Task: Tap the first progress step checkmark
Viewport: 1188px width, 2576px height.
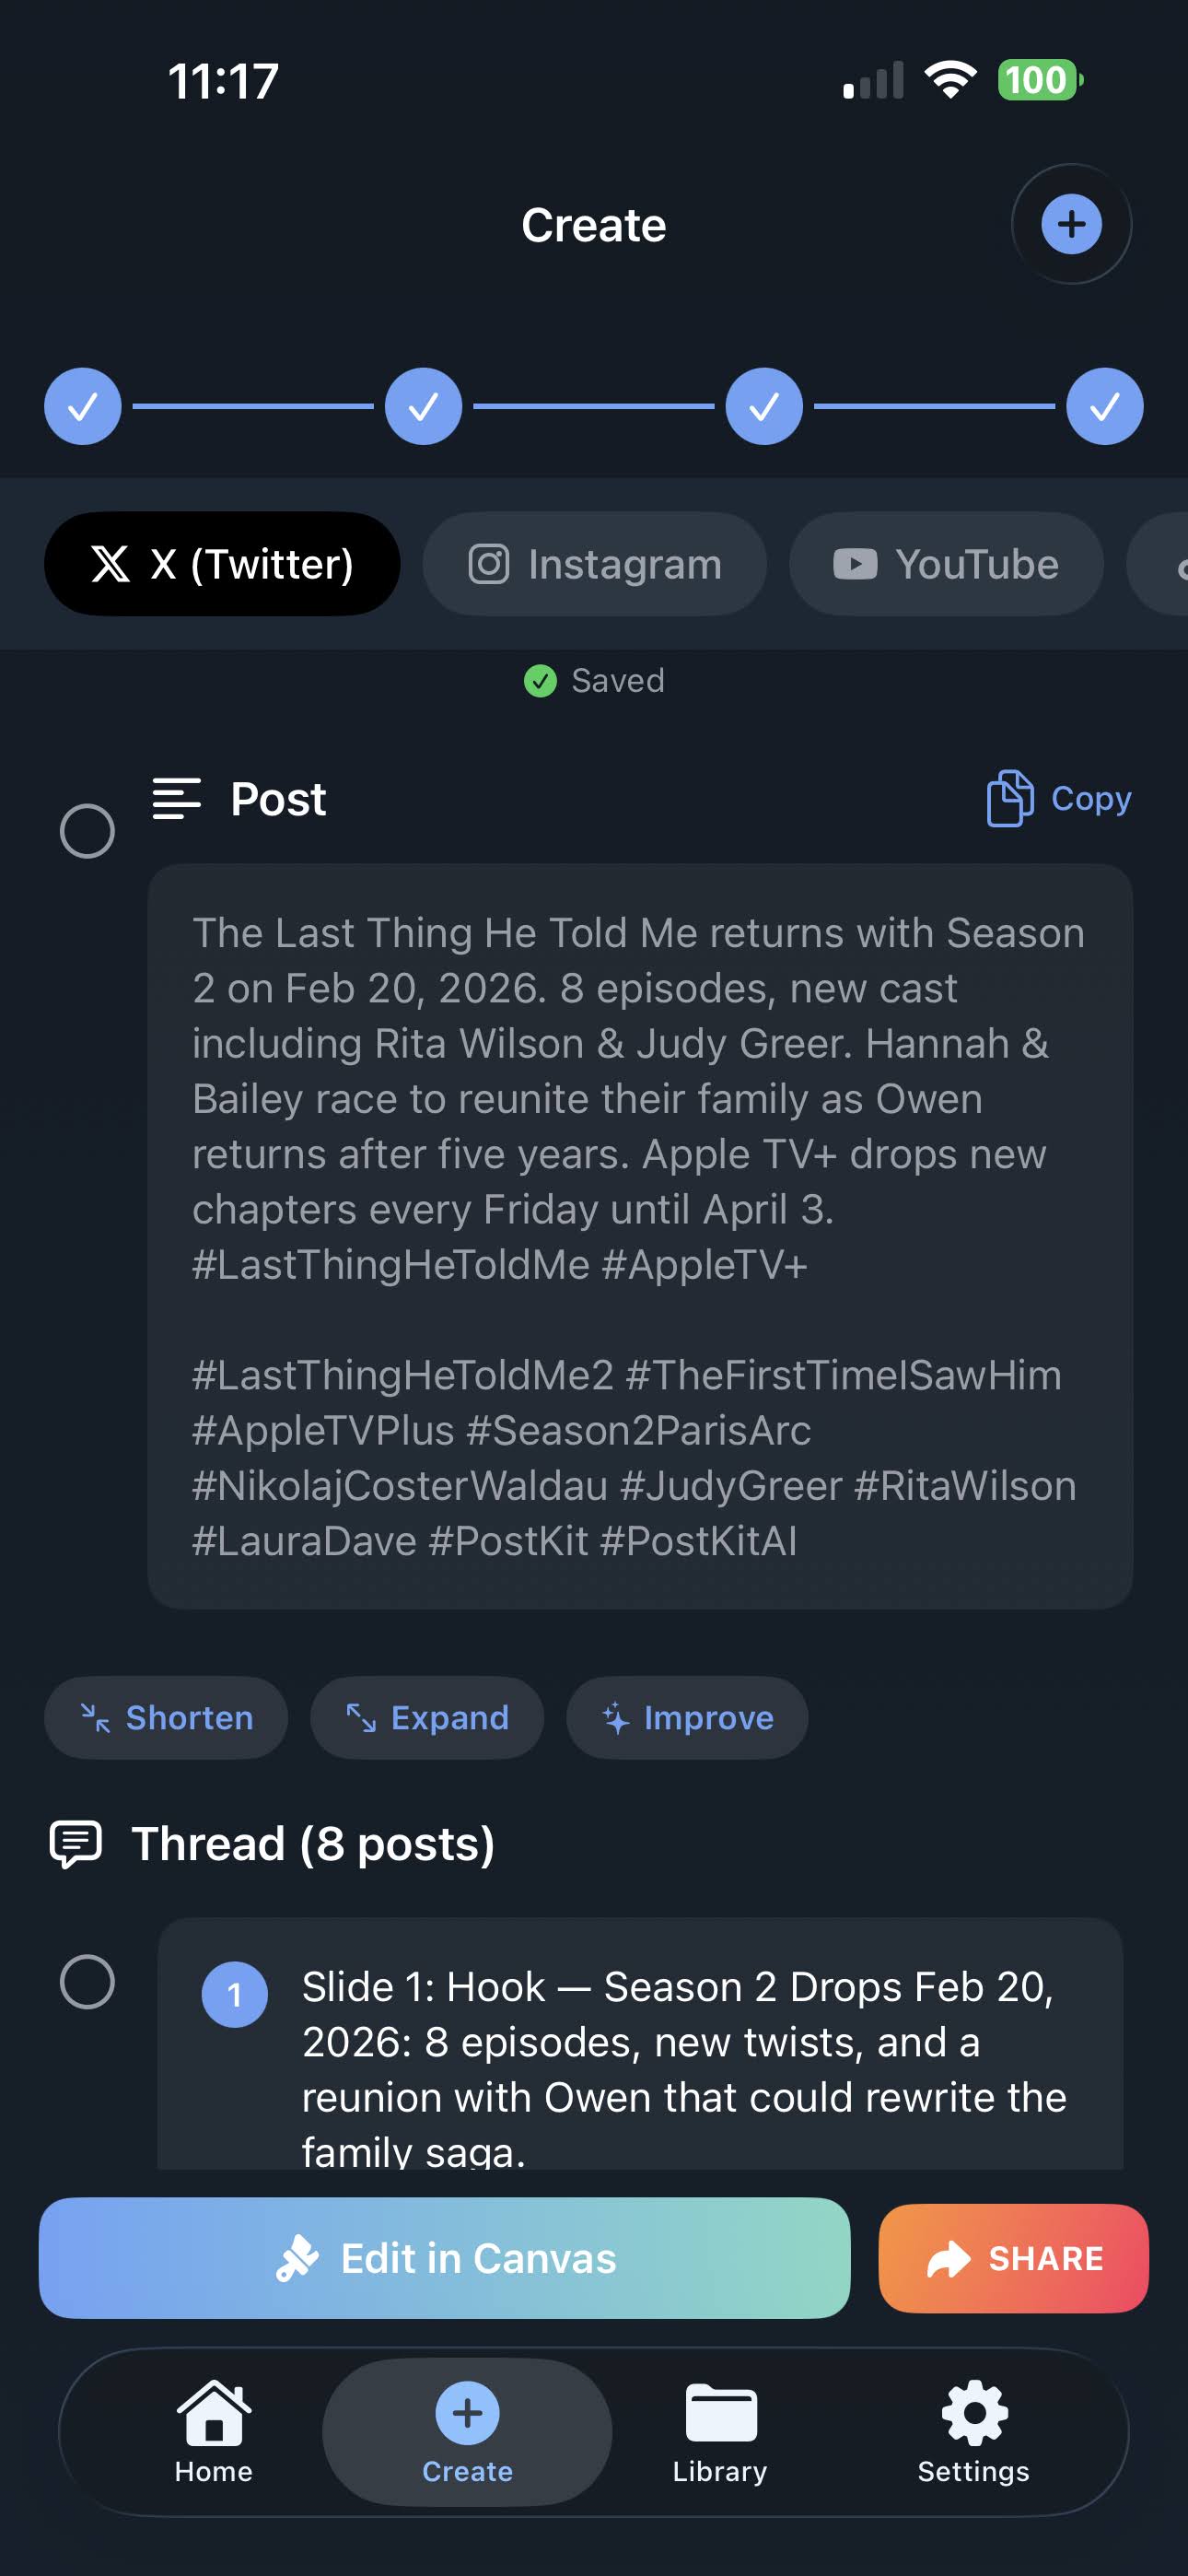Action: 83,406
